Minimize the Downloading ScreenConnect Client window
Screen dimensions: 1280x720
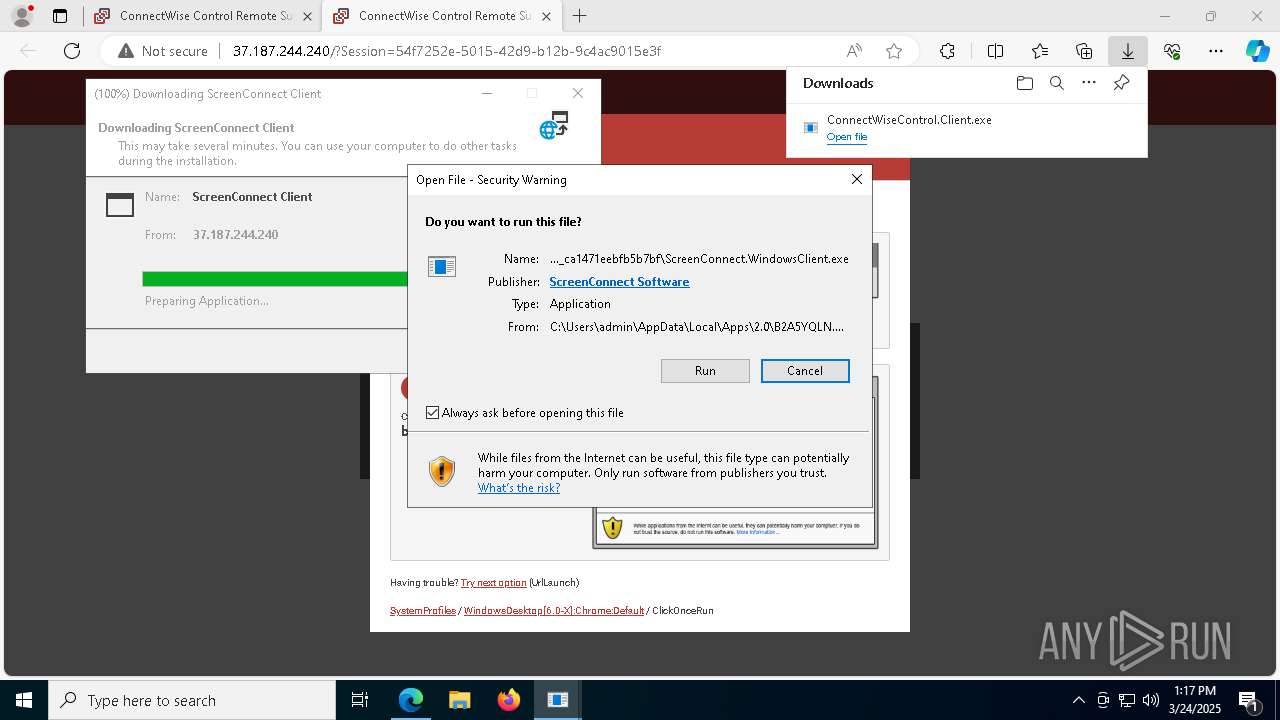pyautogui.click(x=487, y=93)
